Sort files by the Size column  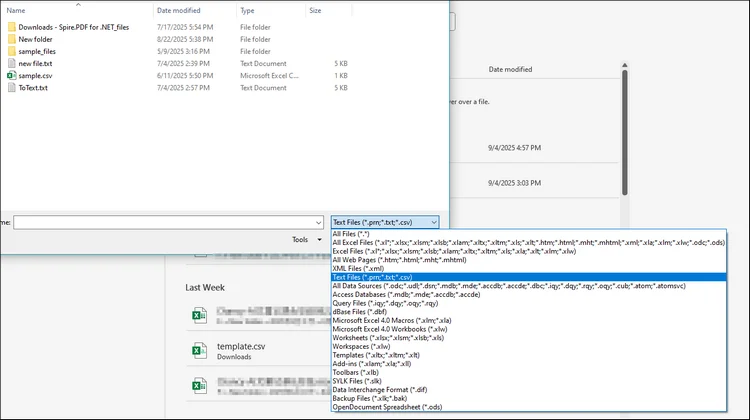[x=315, y=11]
